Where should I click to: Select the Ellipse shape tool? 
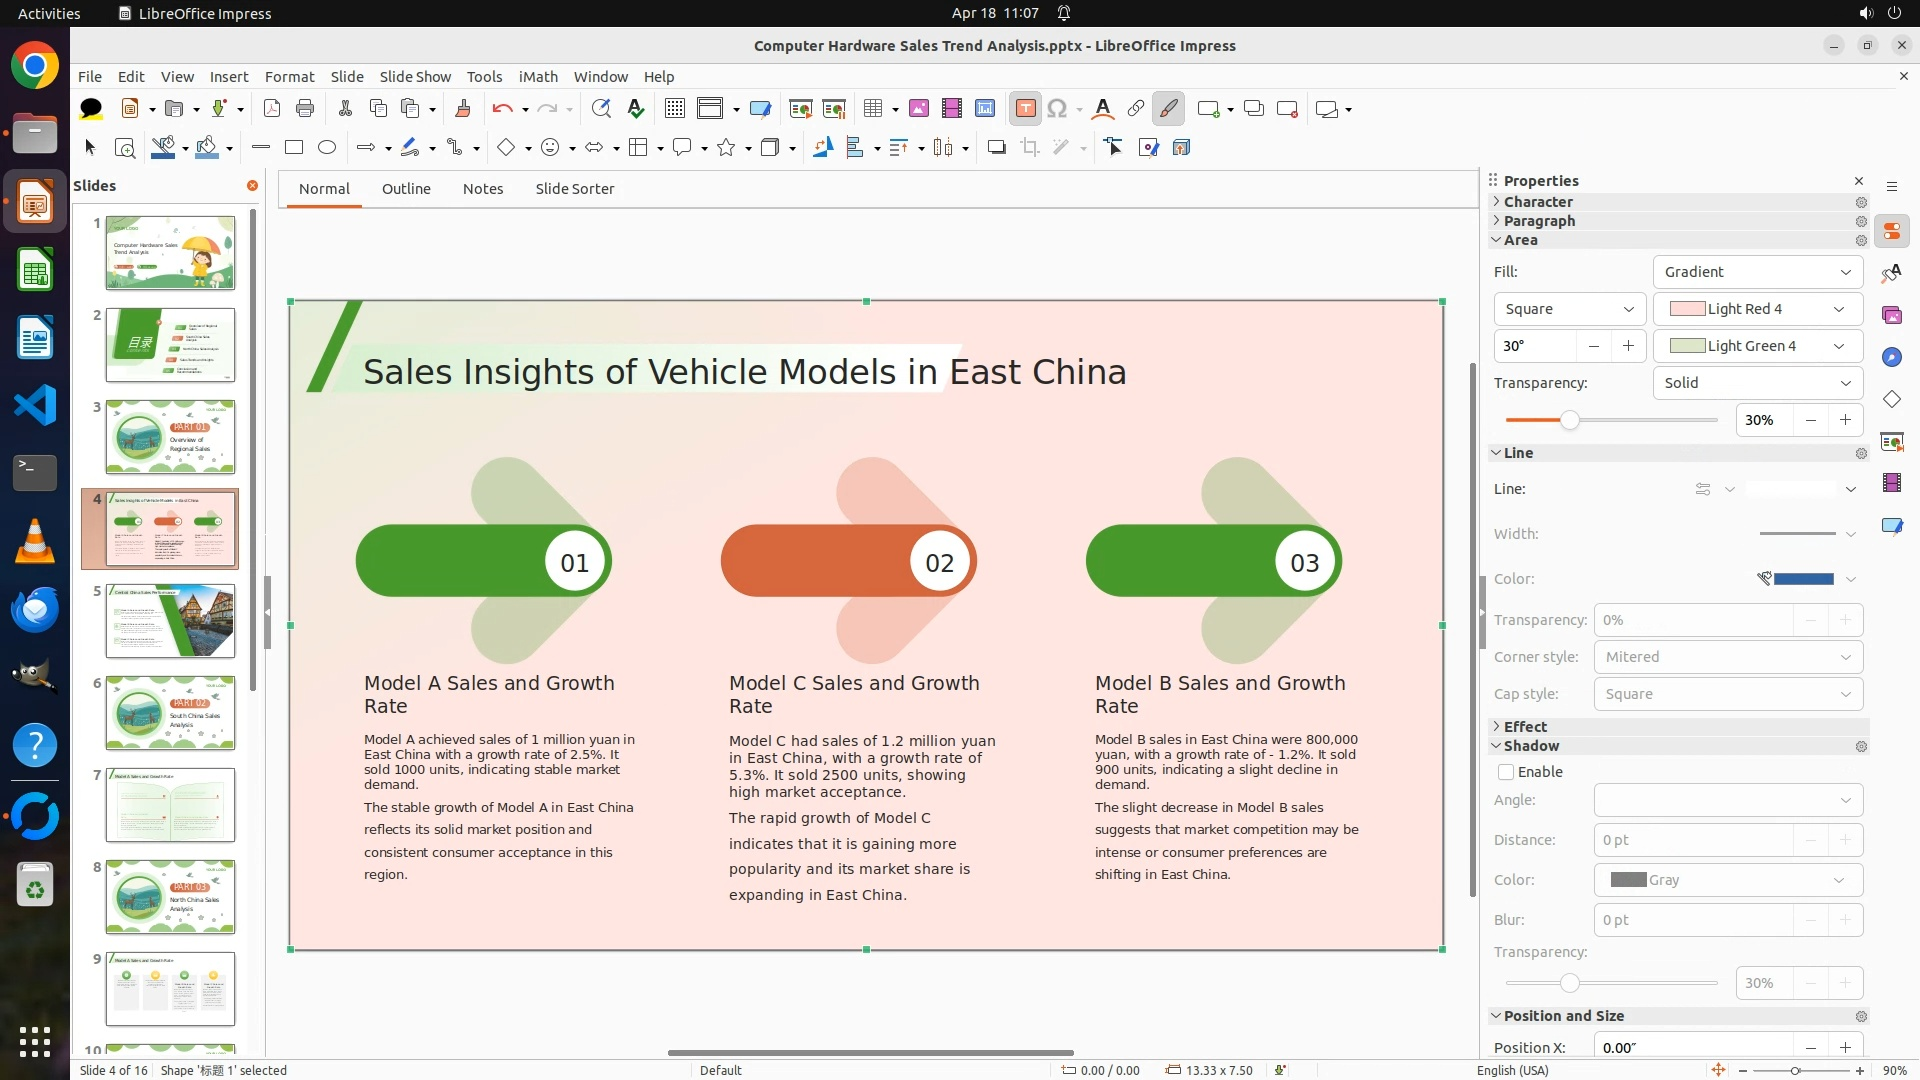327,148
